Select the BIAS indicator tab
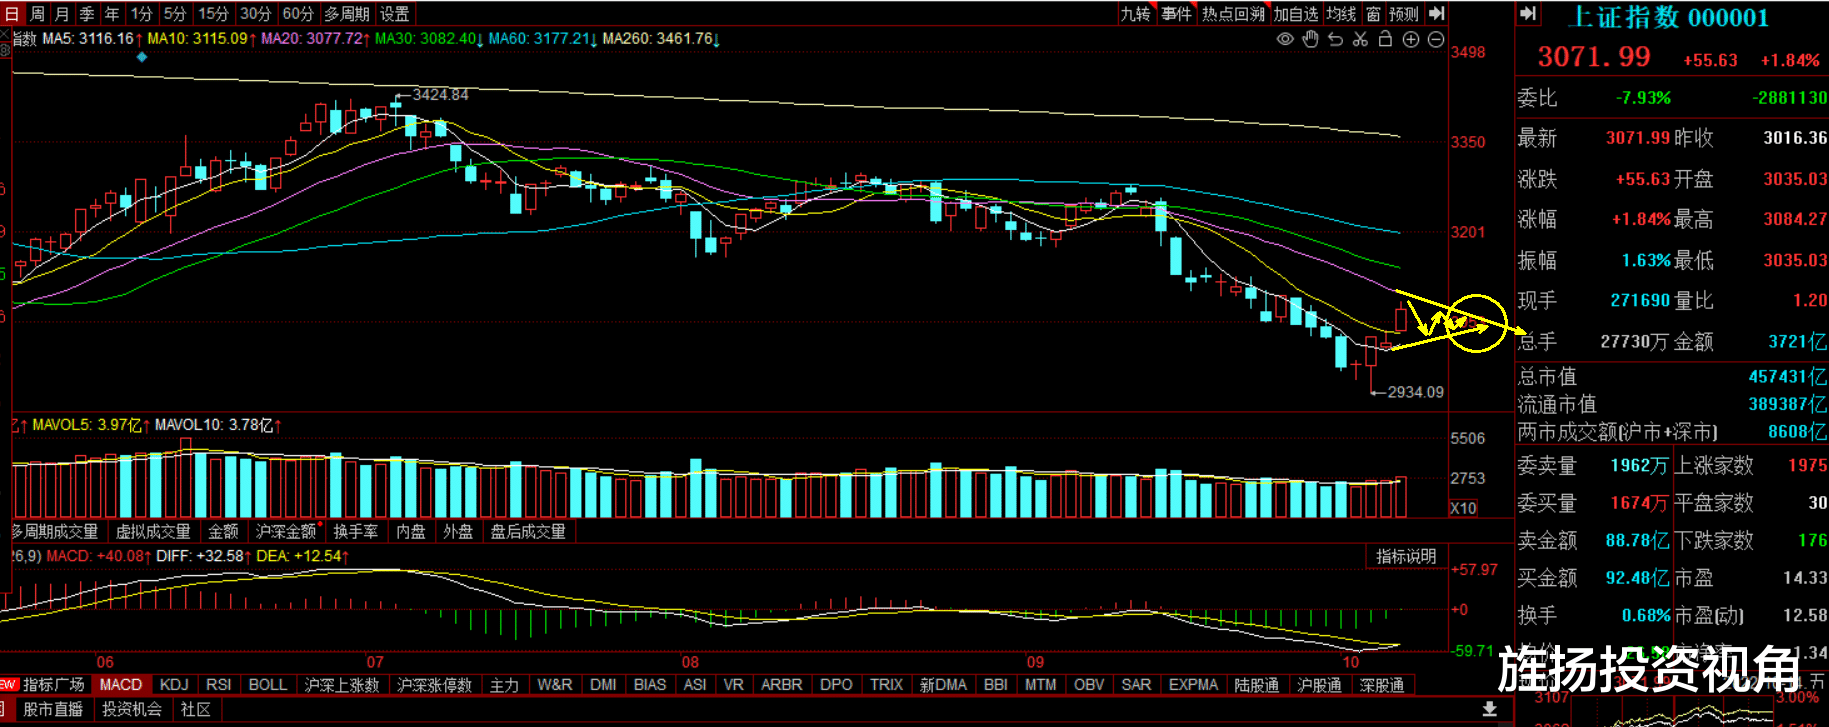 (650, 685)
